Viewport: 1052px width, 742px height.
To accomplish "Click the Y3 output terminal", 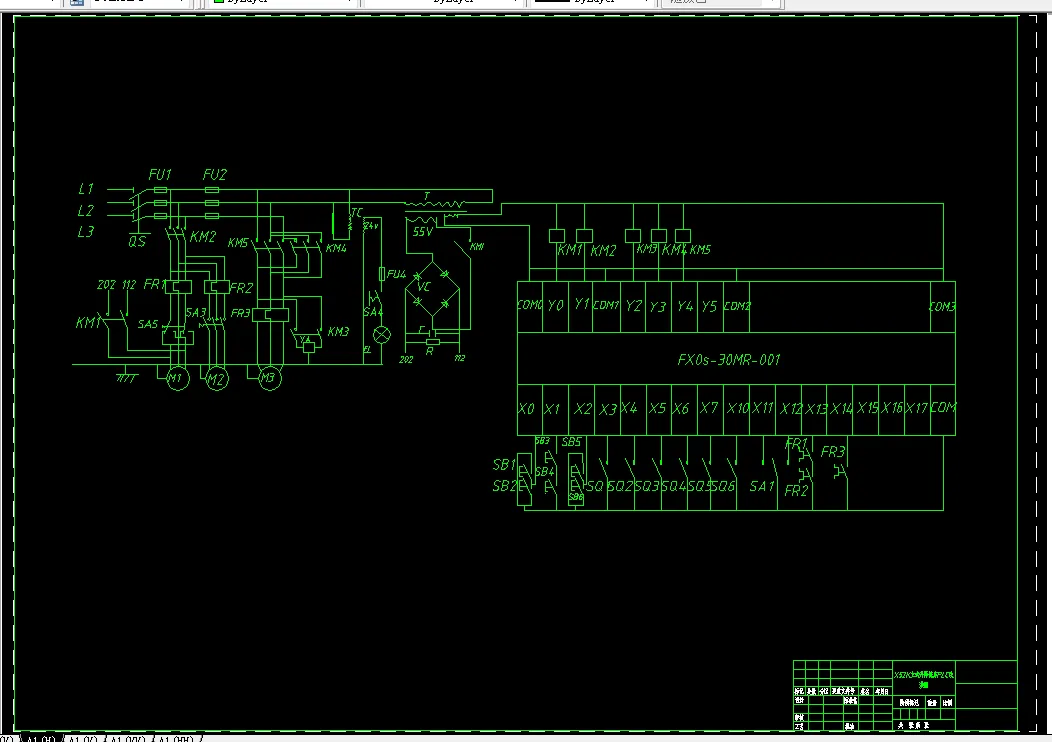I will click(x=658, y=307).
